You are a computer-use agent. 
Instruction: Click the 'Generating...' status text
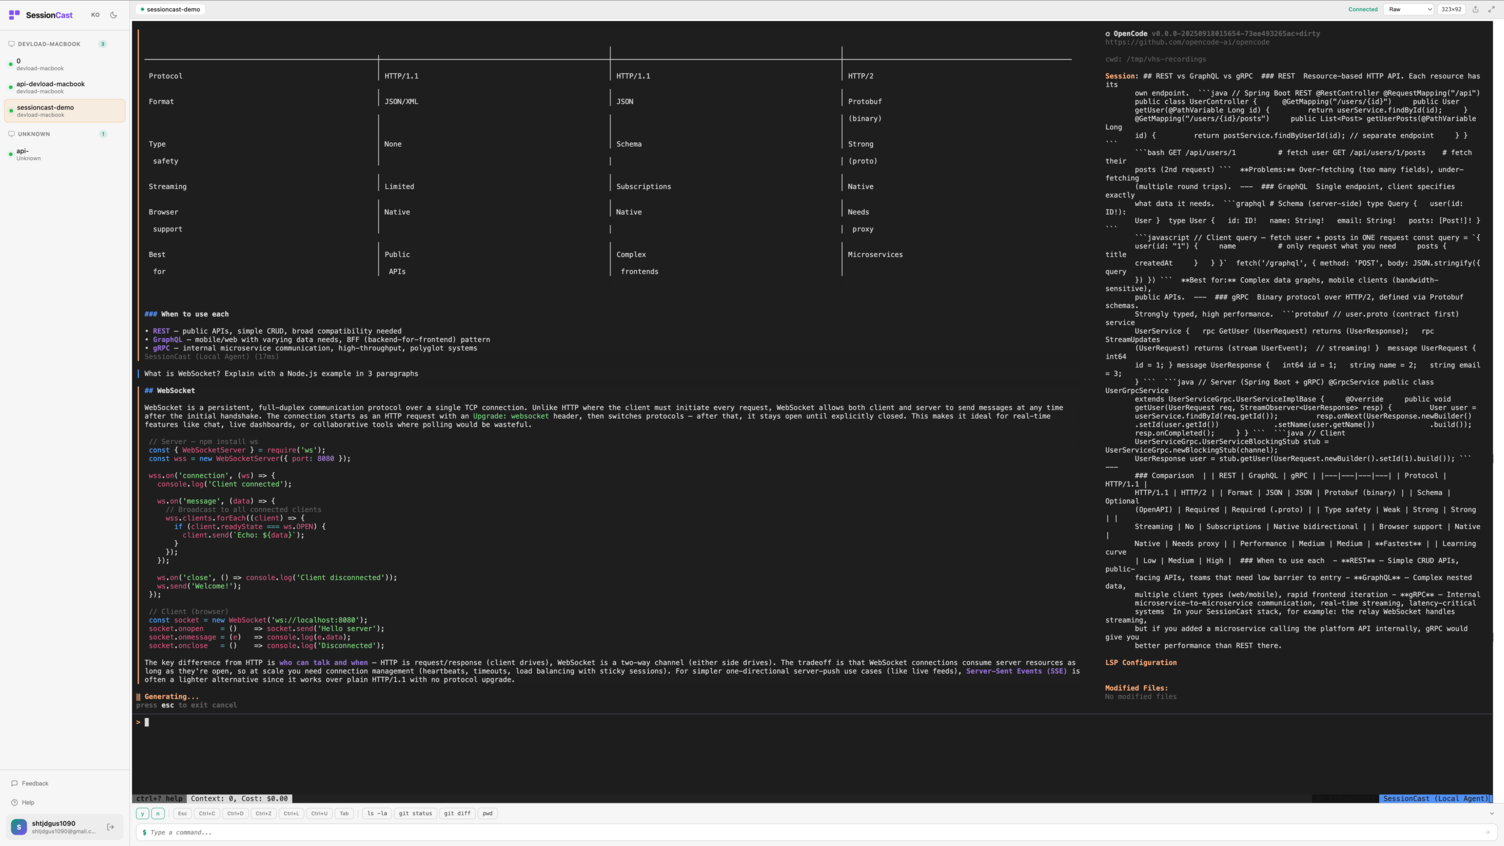[171, 696]
